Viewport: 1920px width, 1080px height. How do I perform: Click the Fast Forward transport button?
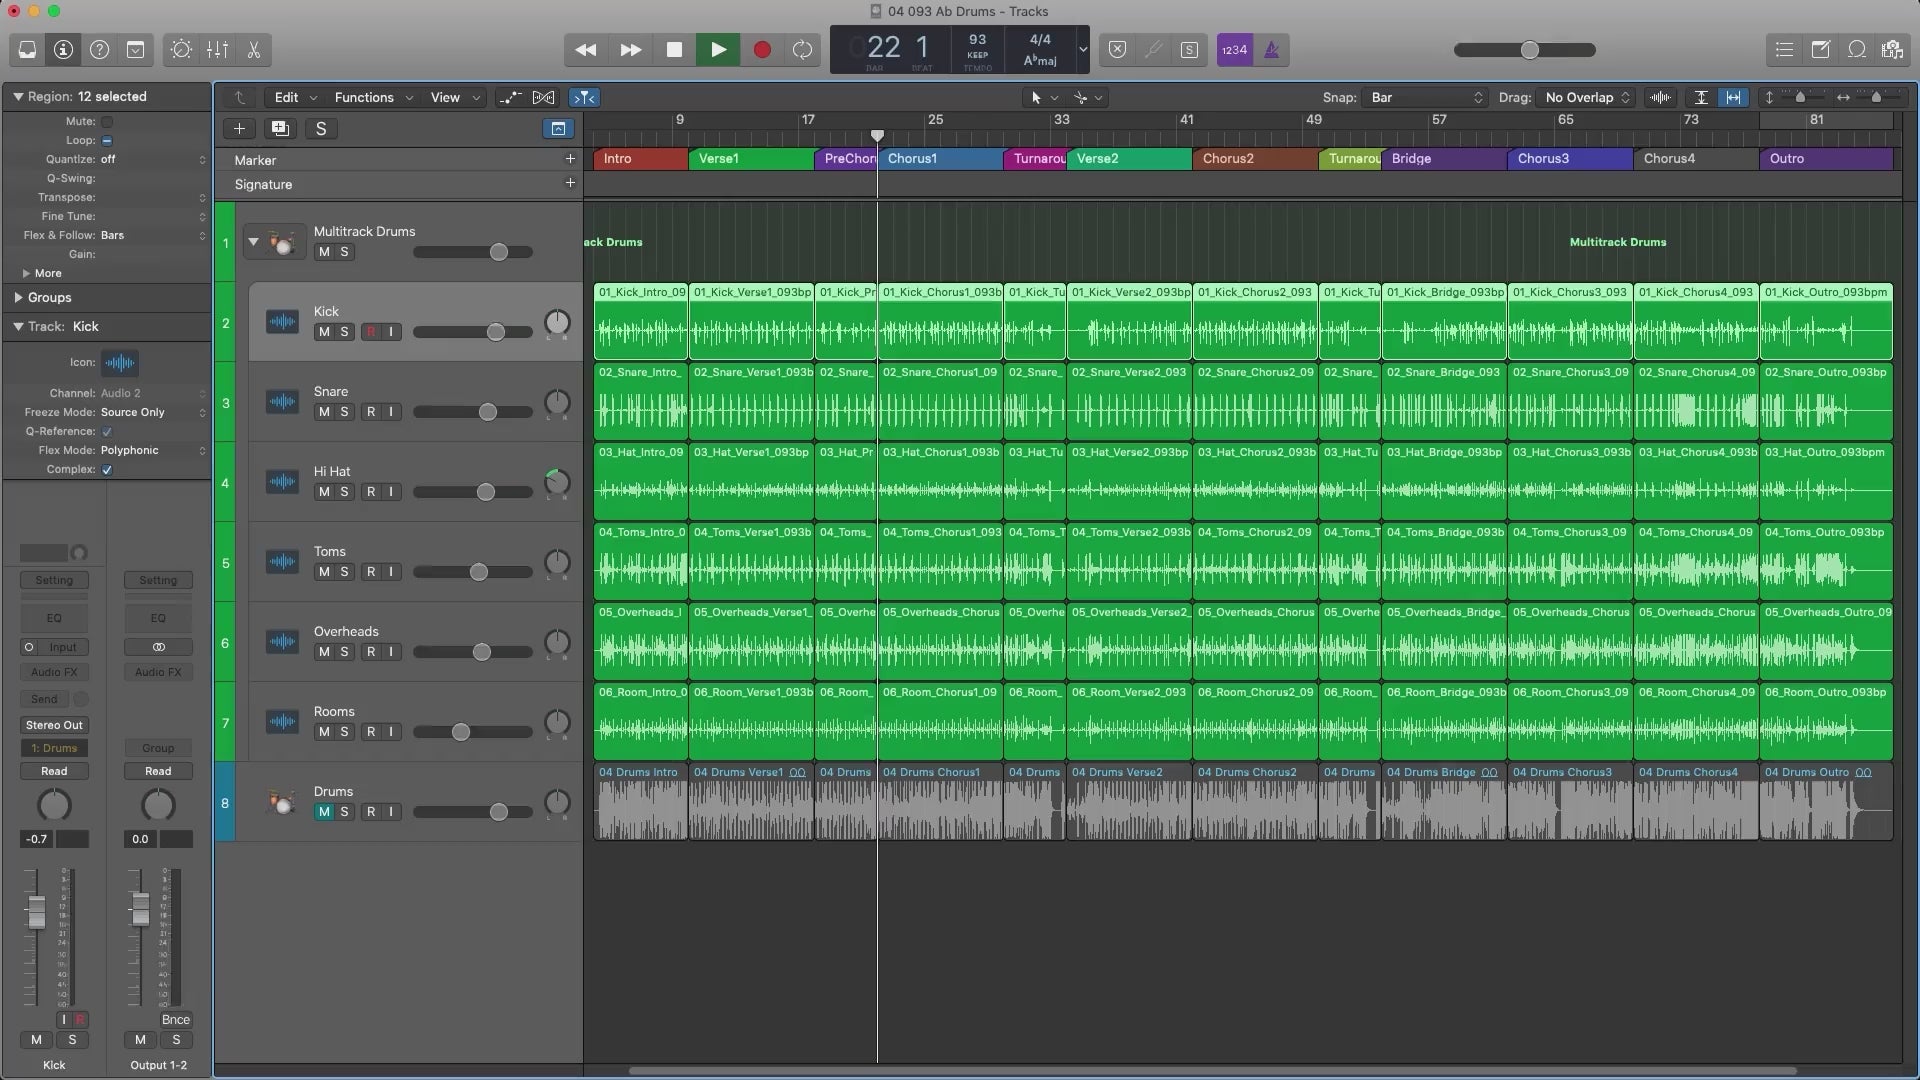pos(630,49)
